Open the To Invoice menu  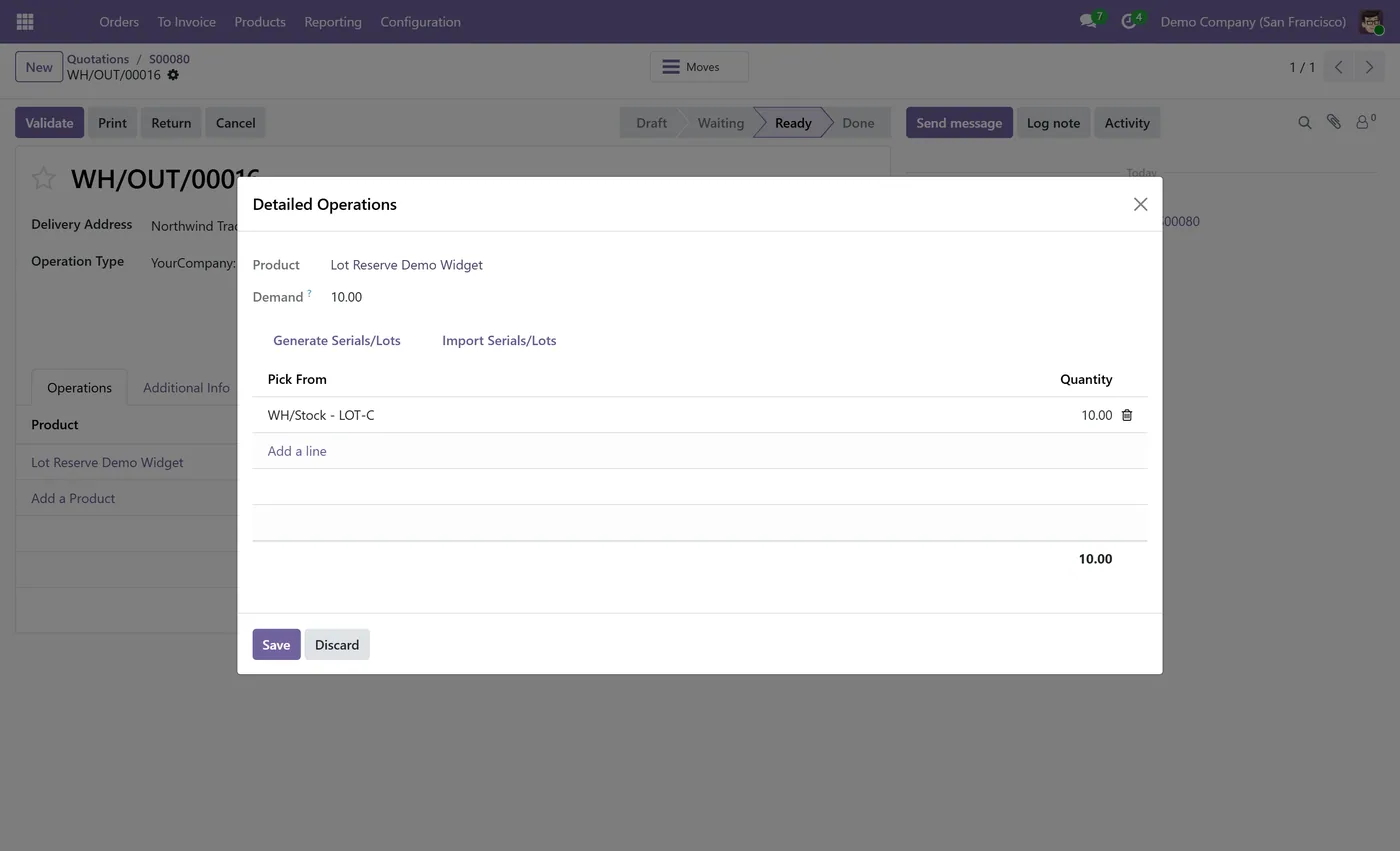[186, 21]
